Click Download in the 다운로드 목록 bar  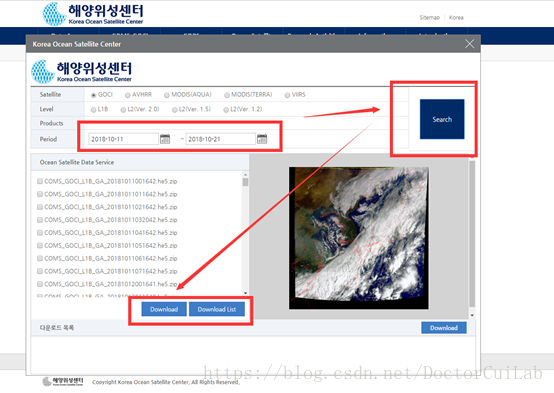444,328
